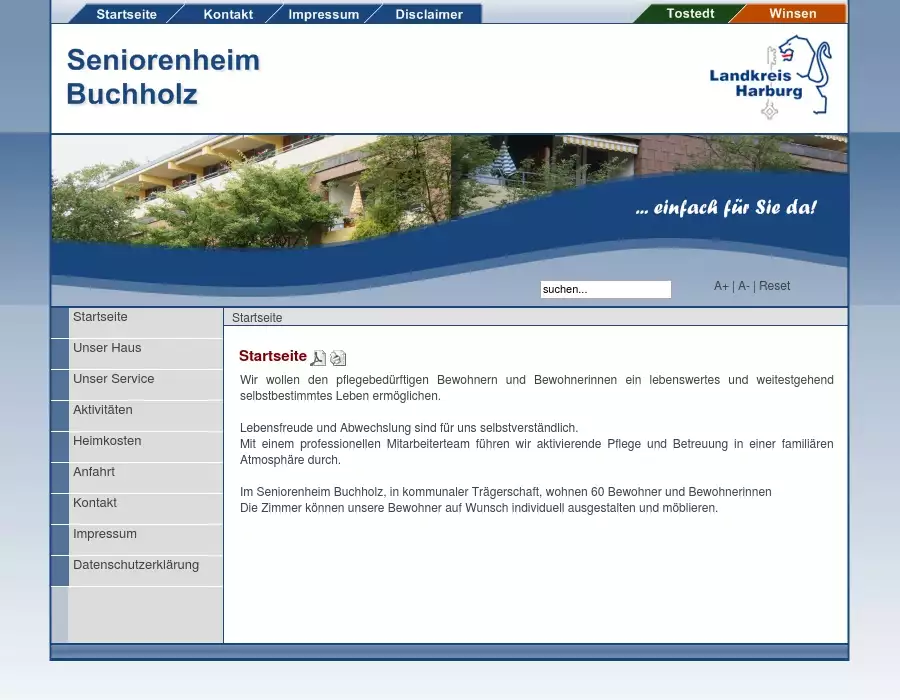
Task: Switch to the green Tostedt tab
Action: point(690,13)
